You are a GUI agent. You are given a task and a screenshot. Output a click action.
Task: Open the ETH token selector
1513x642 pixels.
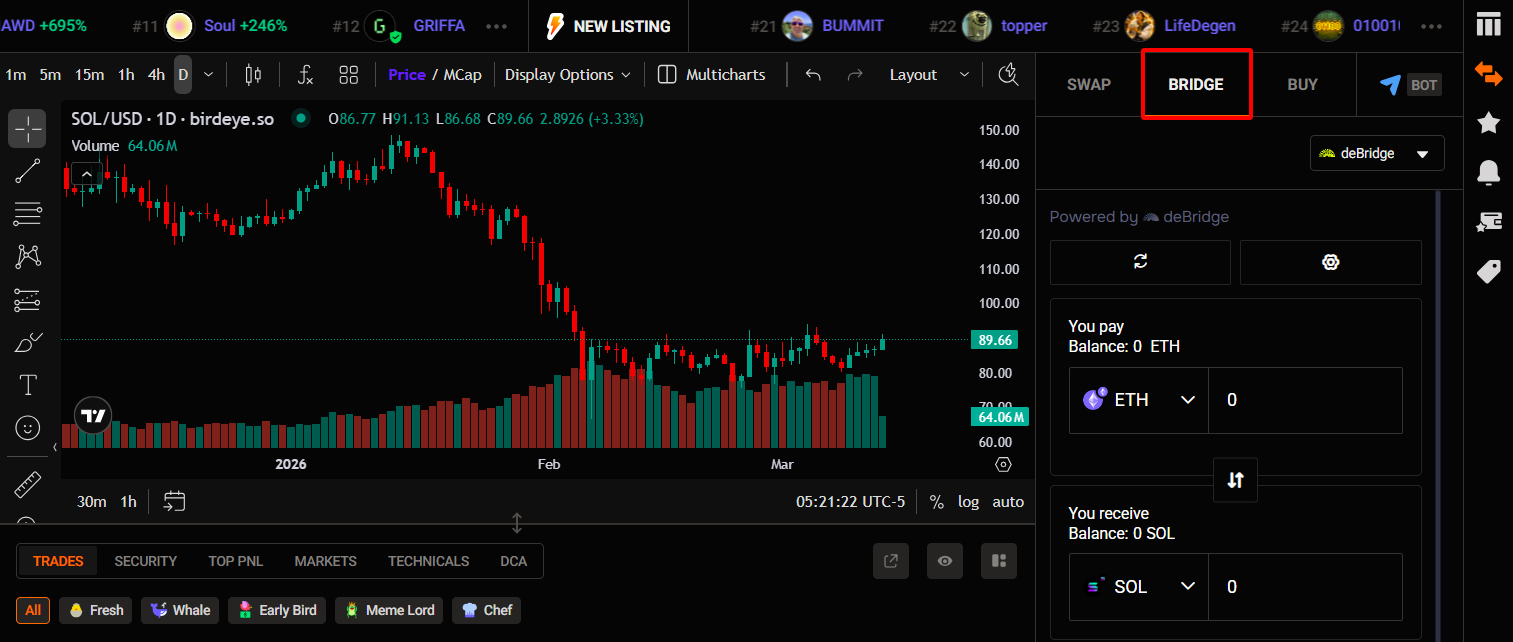pos(1139,400)
